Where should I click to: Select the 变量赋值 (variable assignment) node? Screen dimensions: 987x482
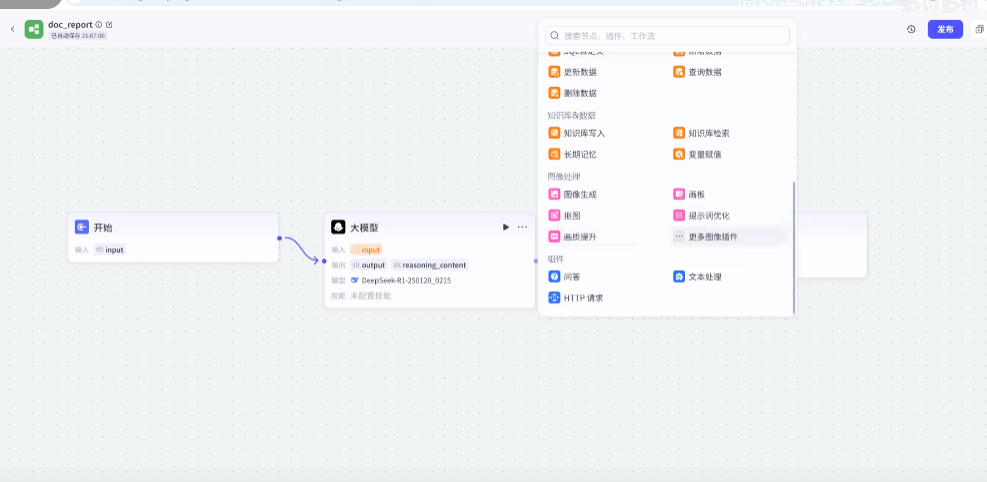(704, 154)
